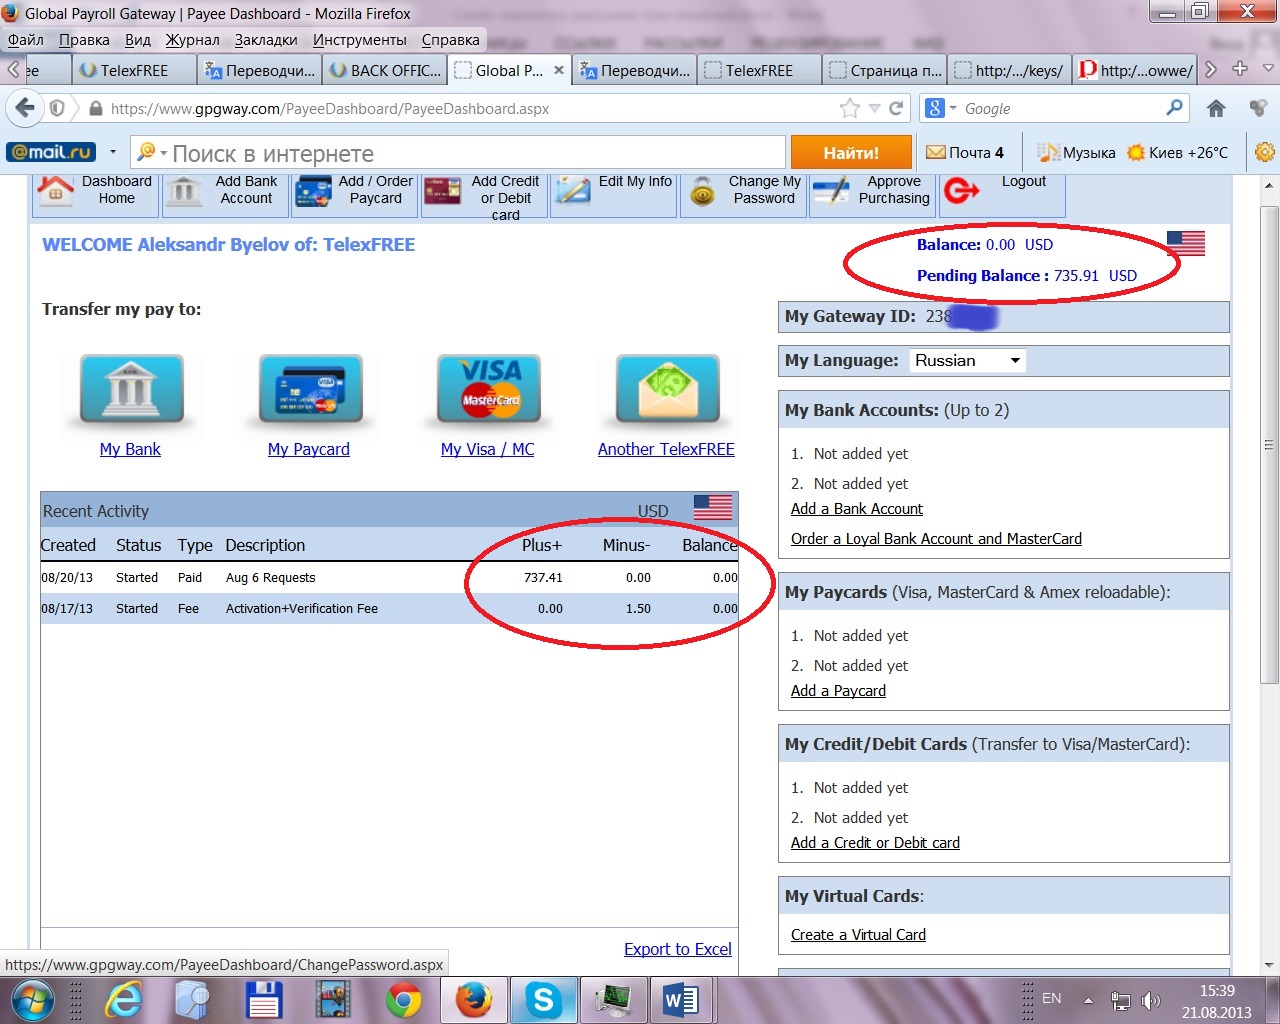Click the address bar URL field
Image resolution: width=1280 pixels, height=1024 pixels.
pos(470,108)
